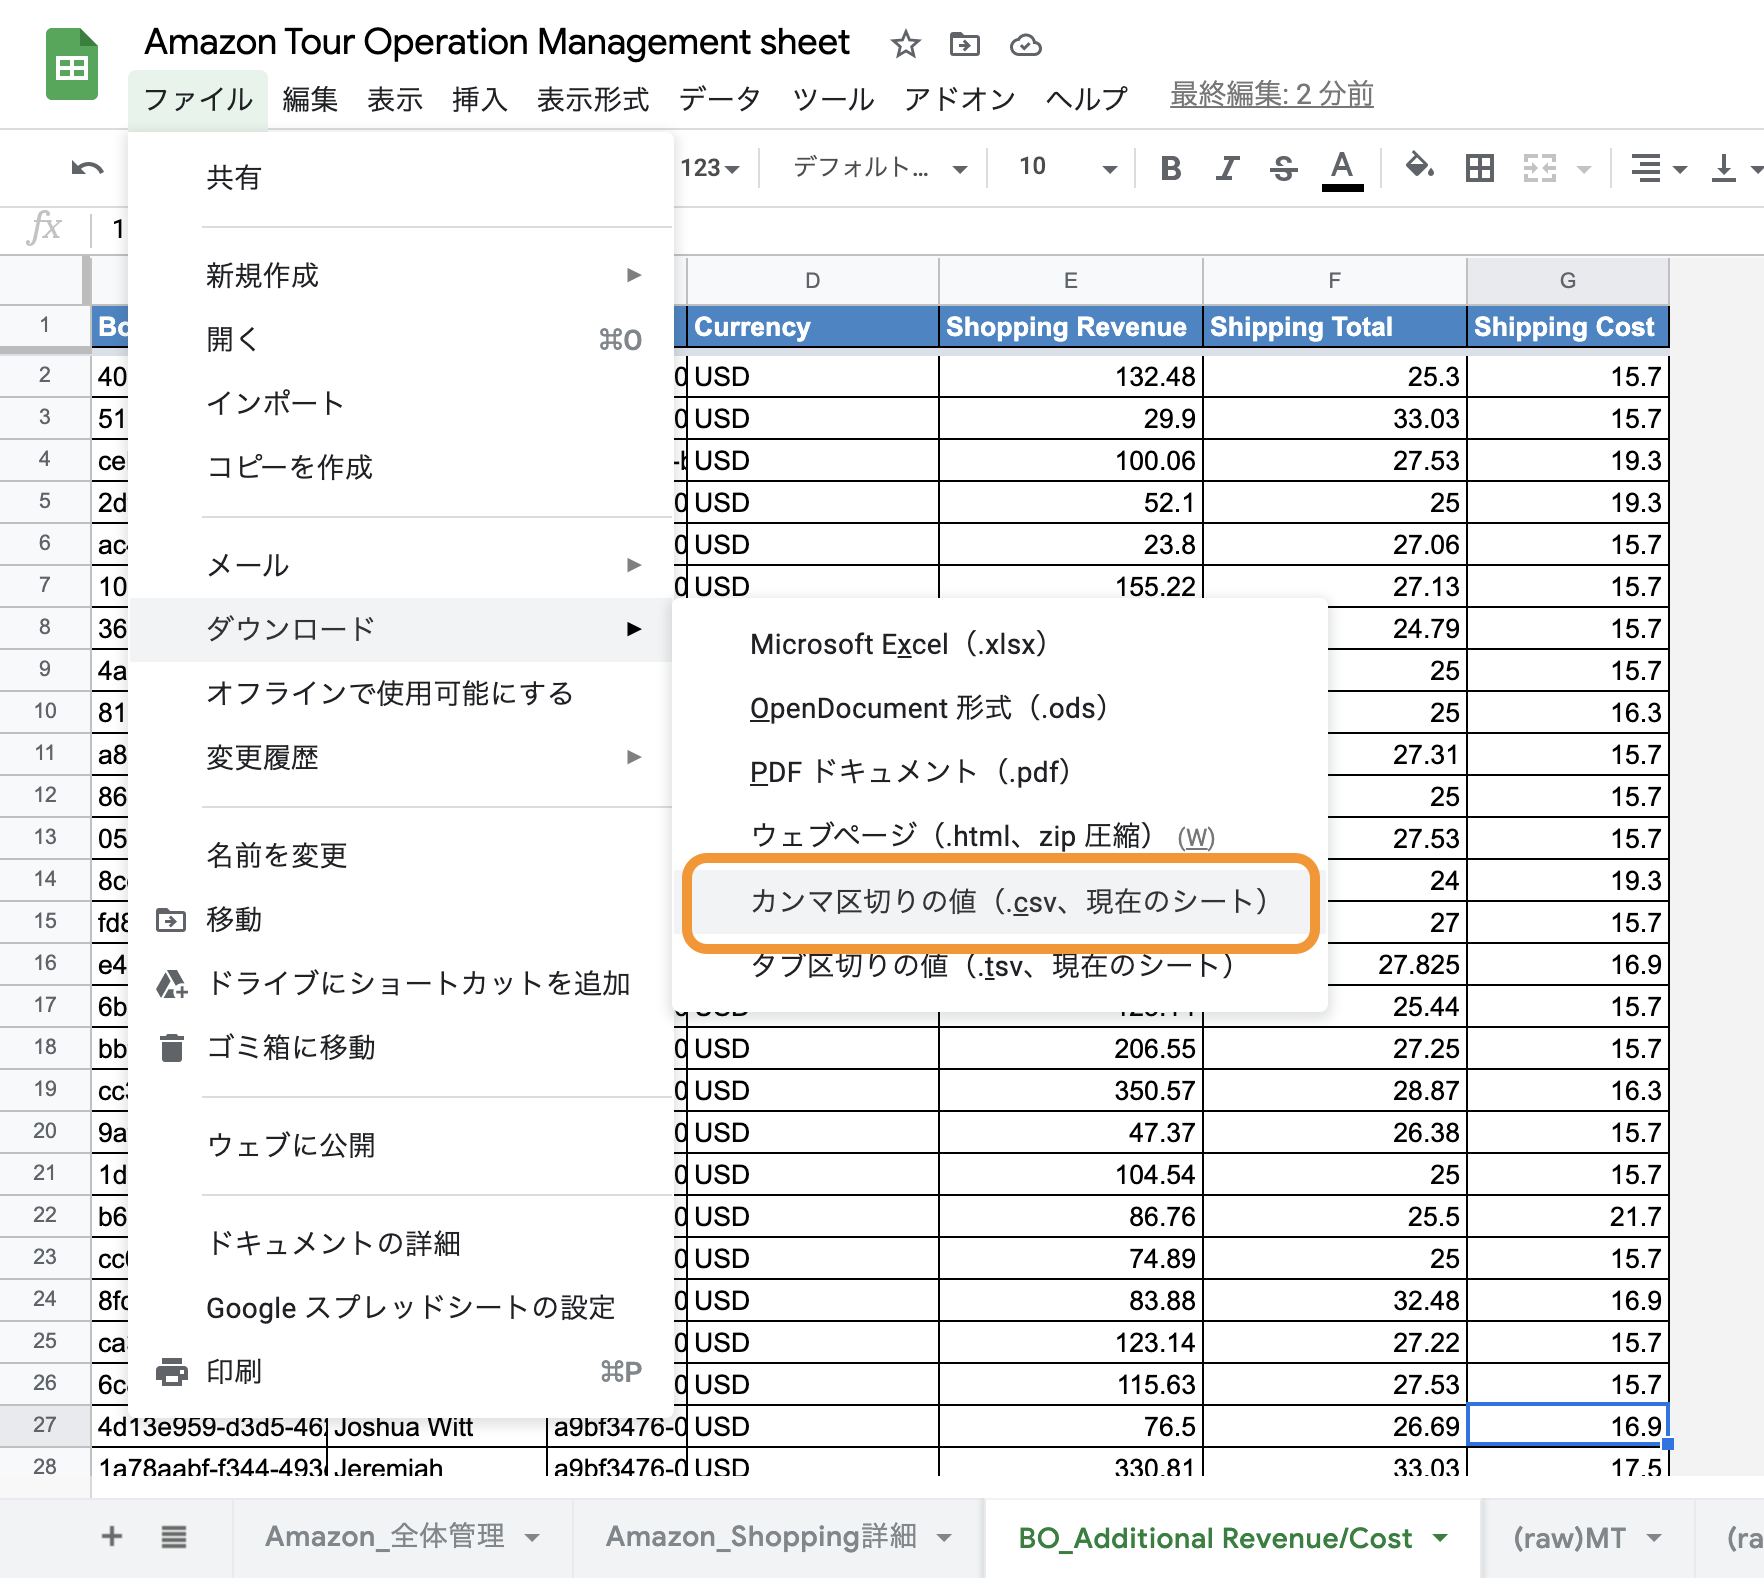Add a new sheet with plus icon
Image resolution: width=1764 pixels, height=1578 pixels.
click(112, 1536)
